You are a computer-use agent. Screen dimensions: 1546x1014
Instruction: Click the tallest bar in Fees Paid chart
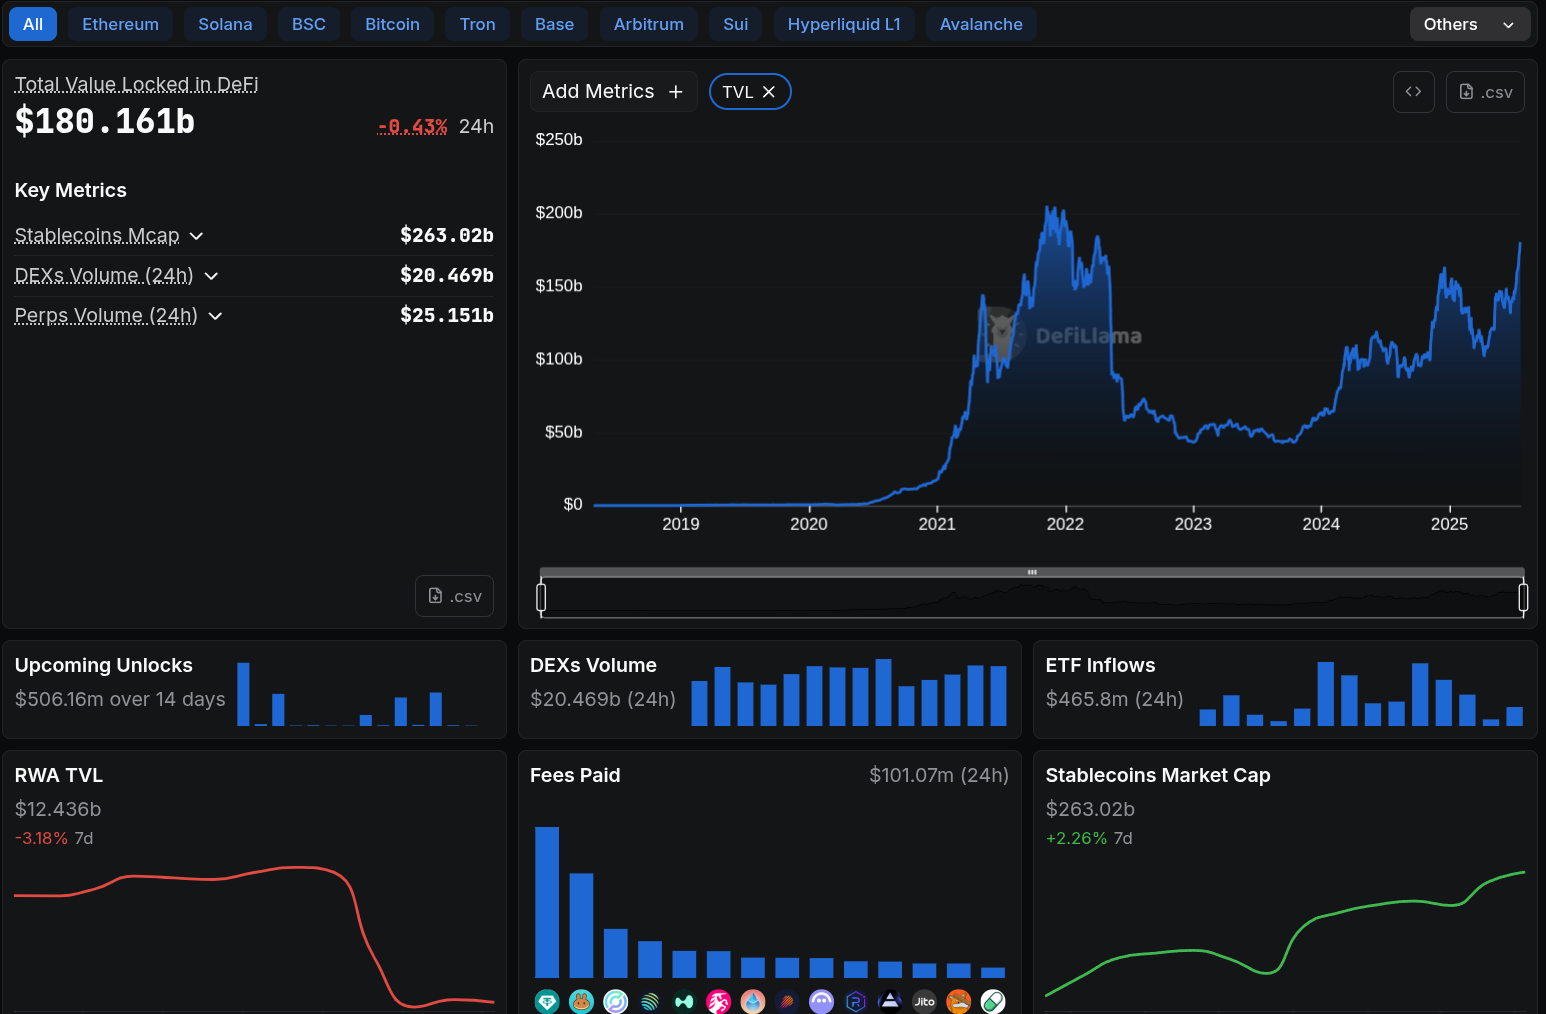[547, 902]
